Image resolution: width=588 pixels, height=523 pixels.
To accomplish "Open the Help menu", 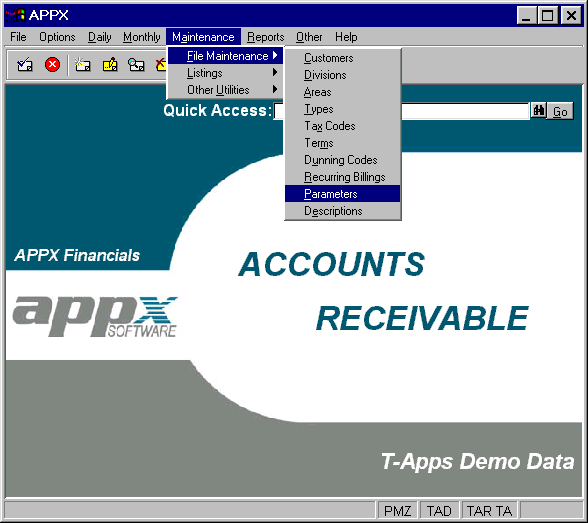I will click(346, 37).
